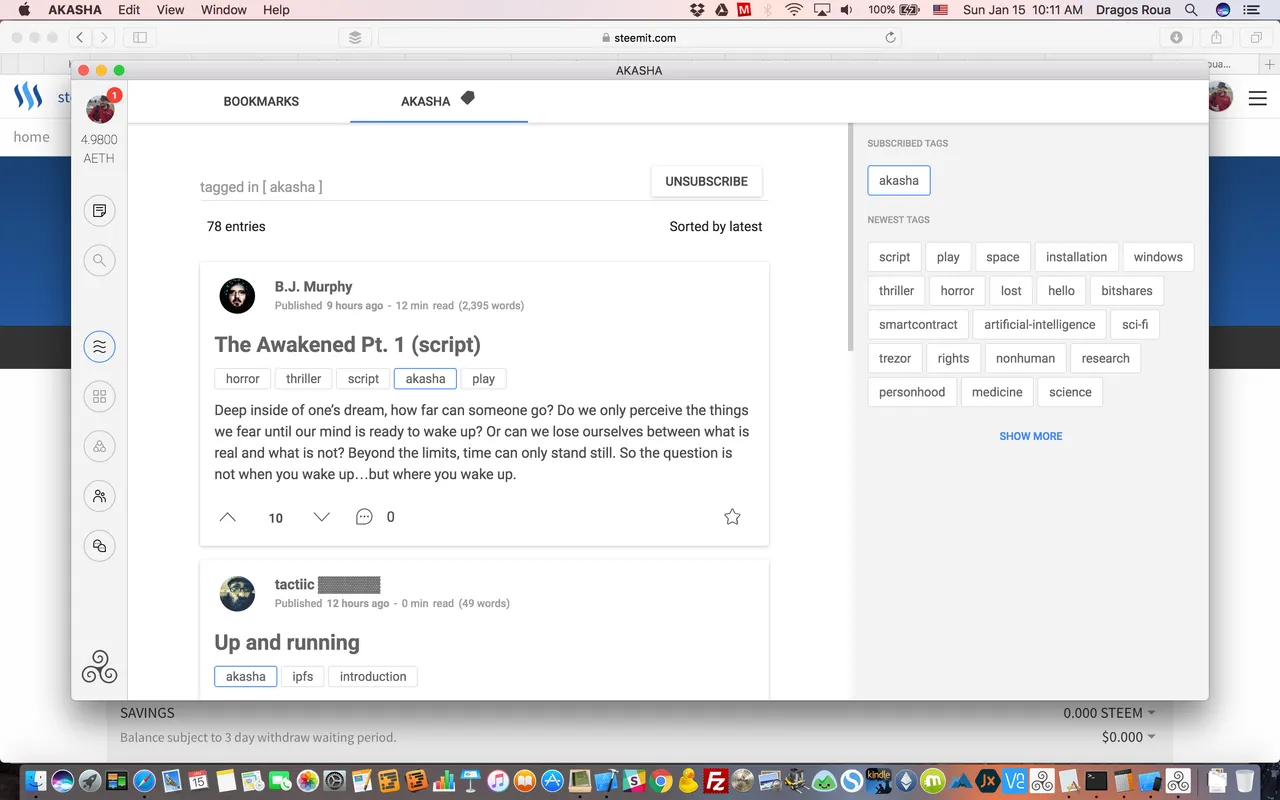Open the Window menu
The height and width of the screenshot is (800, 1280).
tap(224, 10)
